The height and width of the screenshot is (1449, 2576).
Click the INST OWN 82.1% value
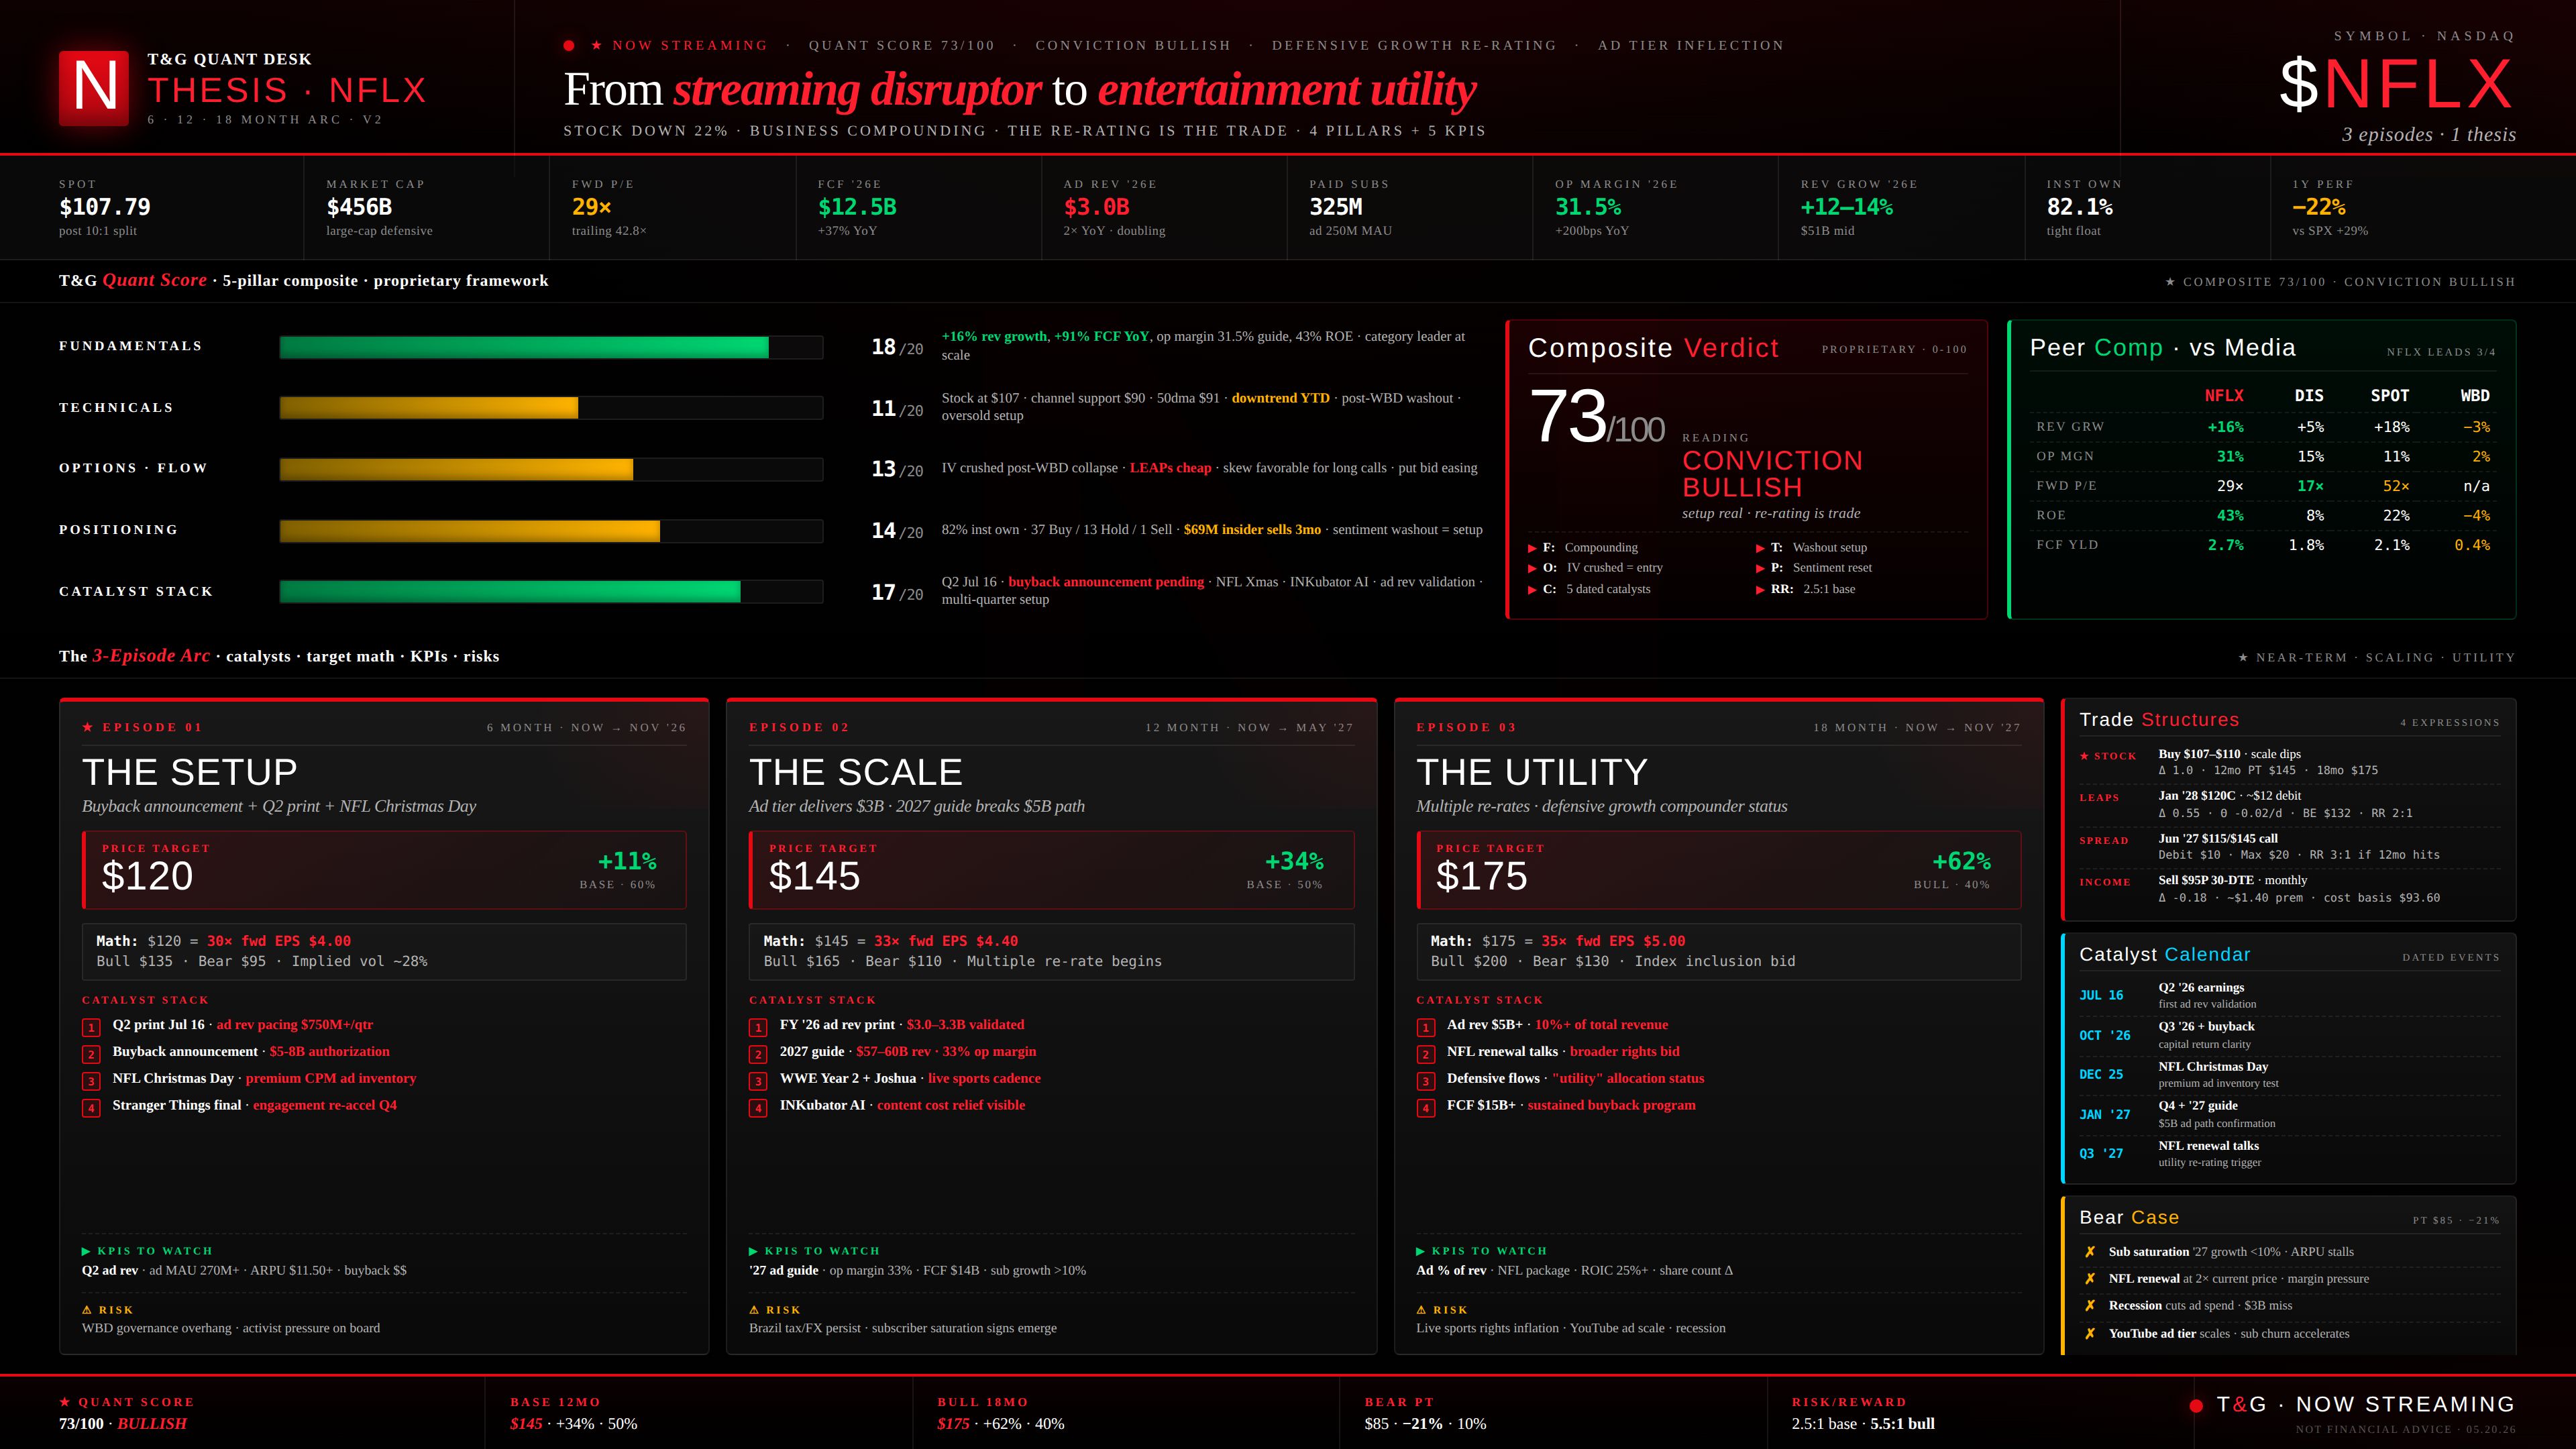[2080, 207]
